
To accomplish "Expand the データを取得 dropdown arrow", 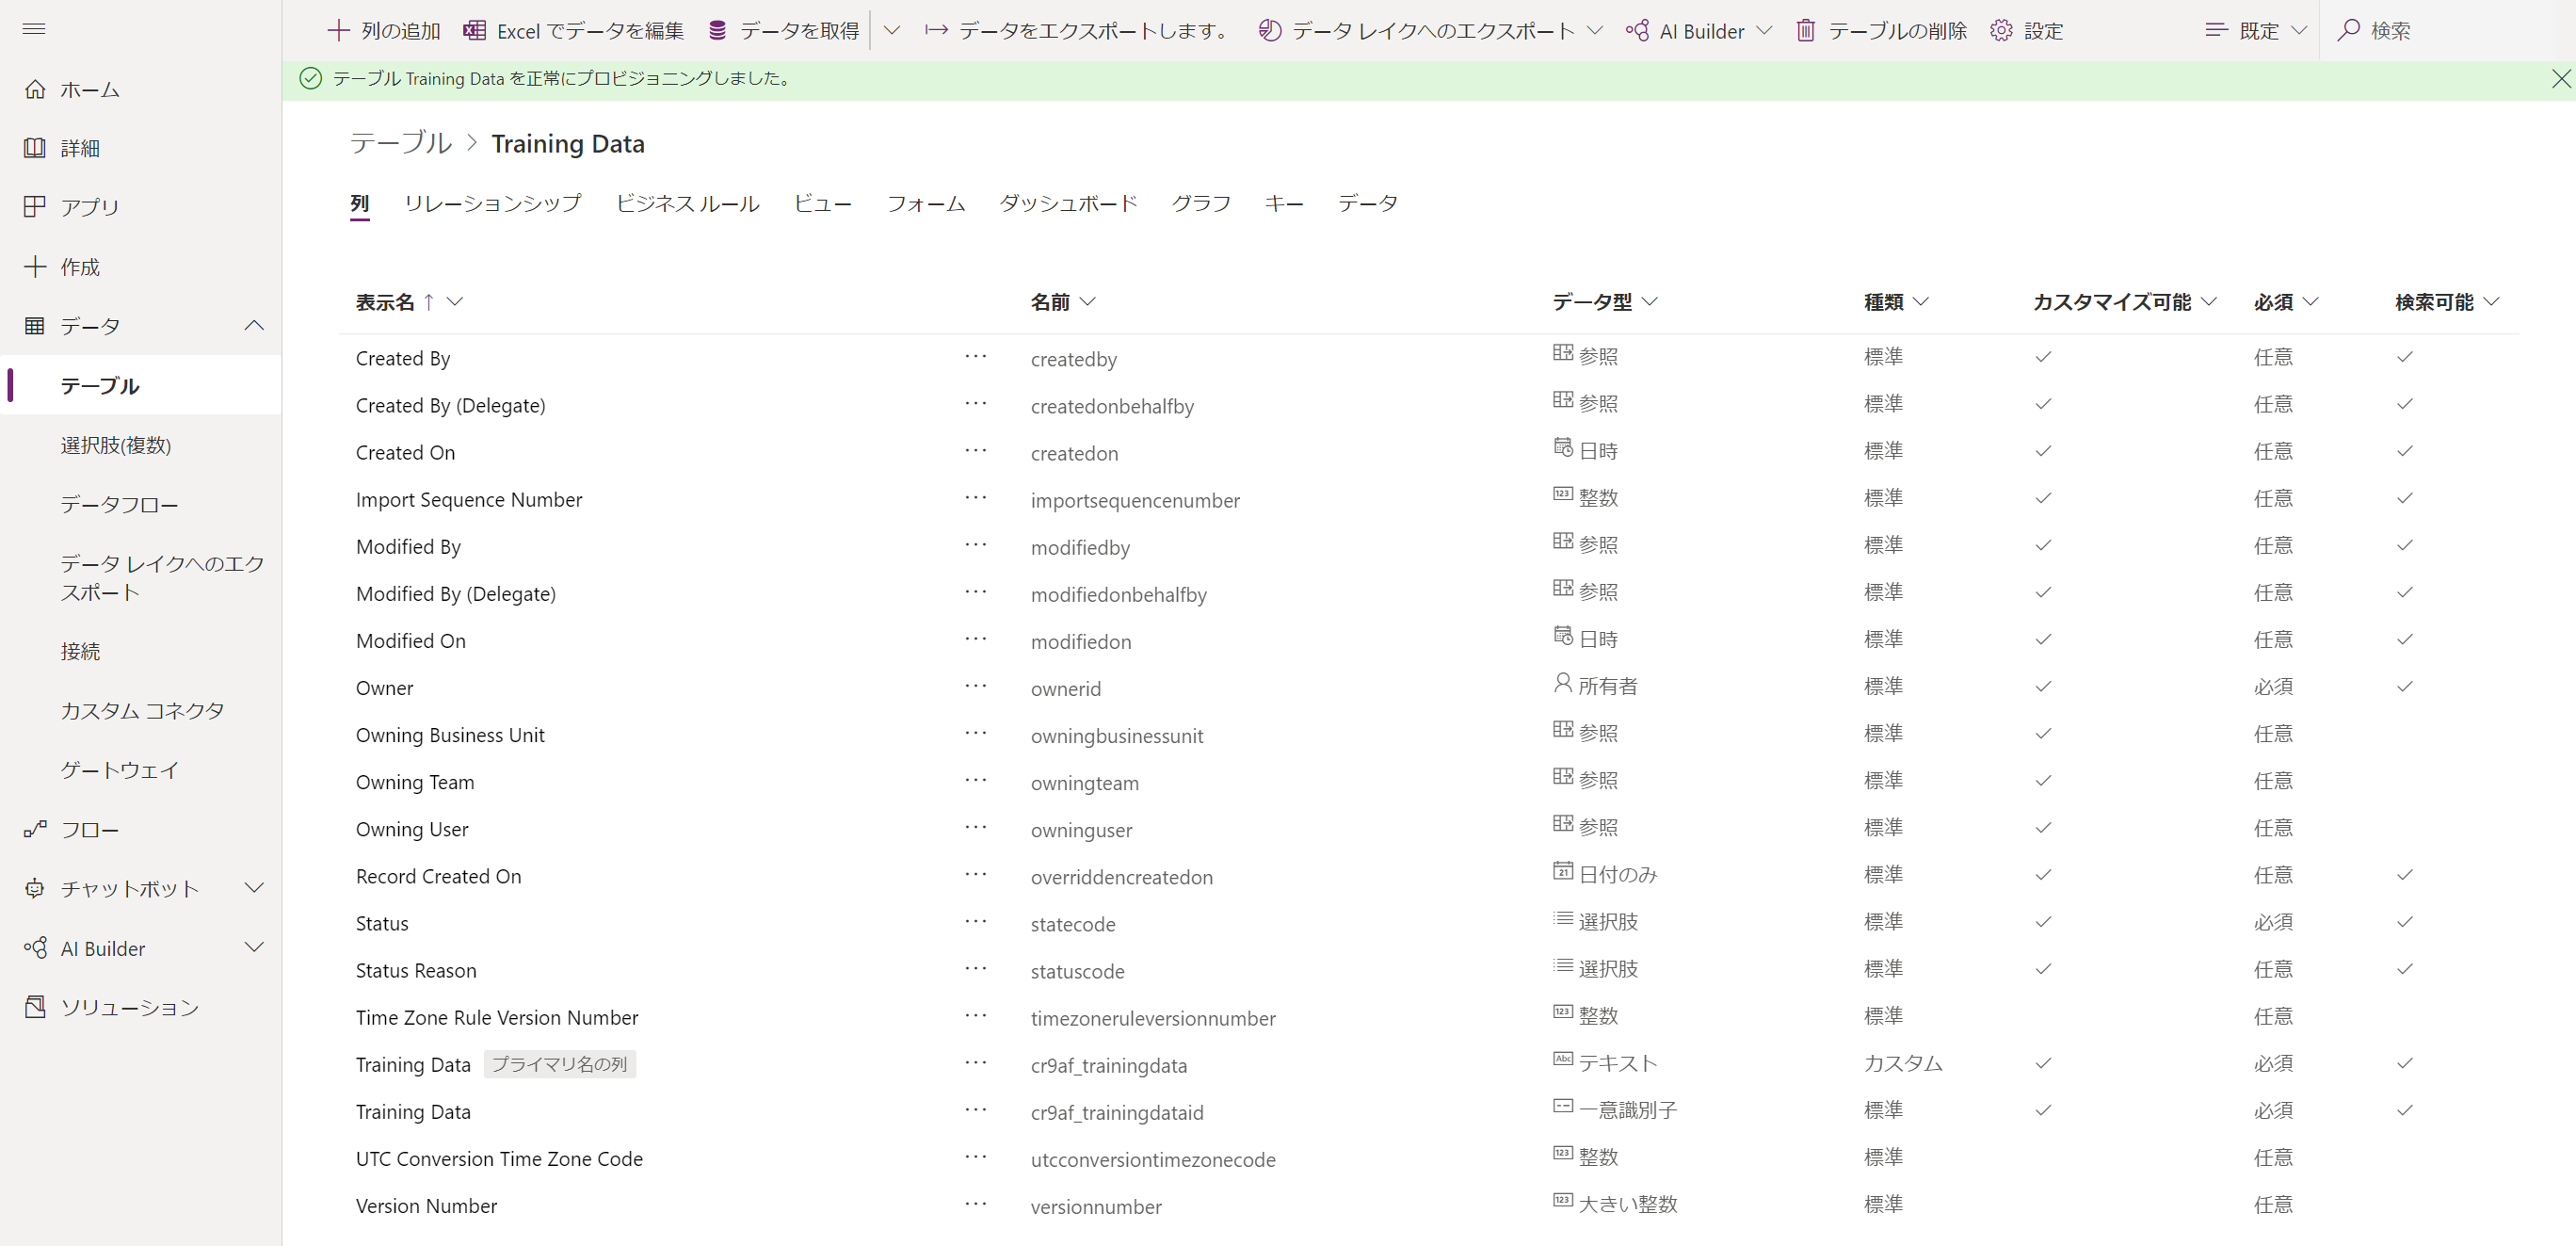I will click(x=892, y=31).
